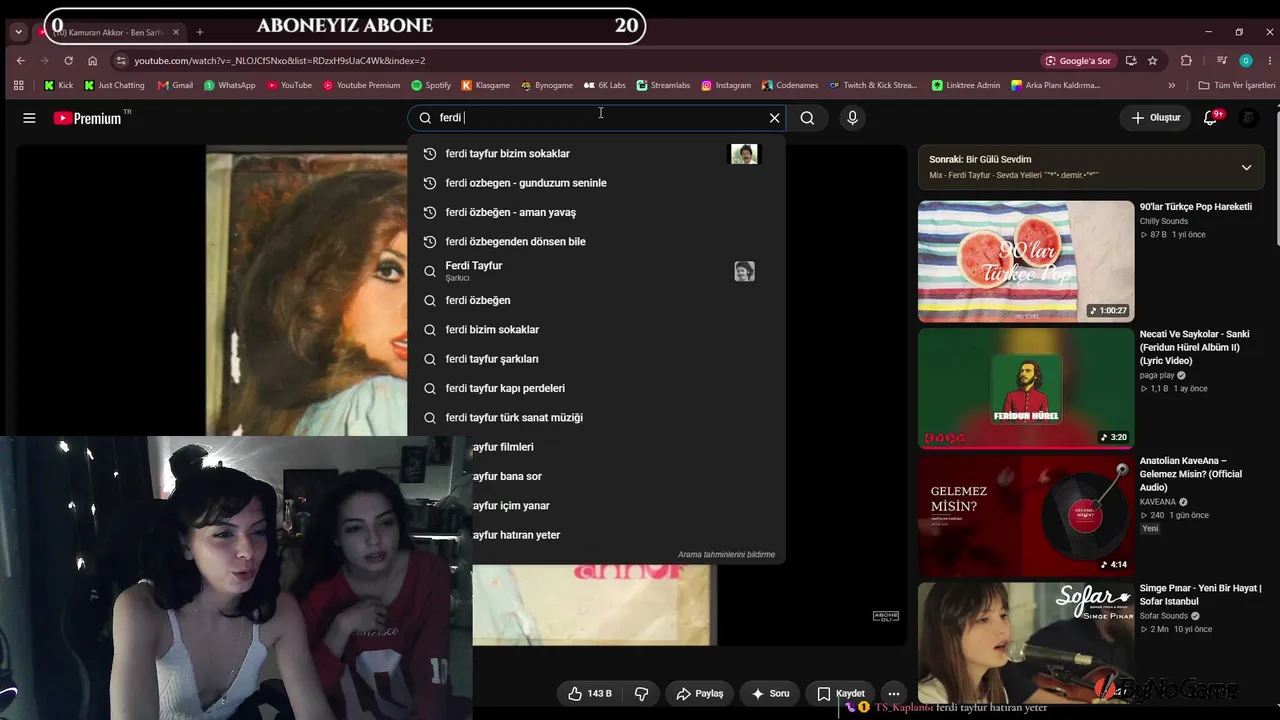Open the Oluştur create menu
The width and height of the screenshot is (1280, 720).
1156,118
